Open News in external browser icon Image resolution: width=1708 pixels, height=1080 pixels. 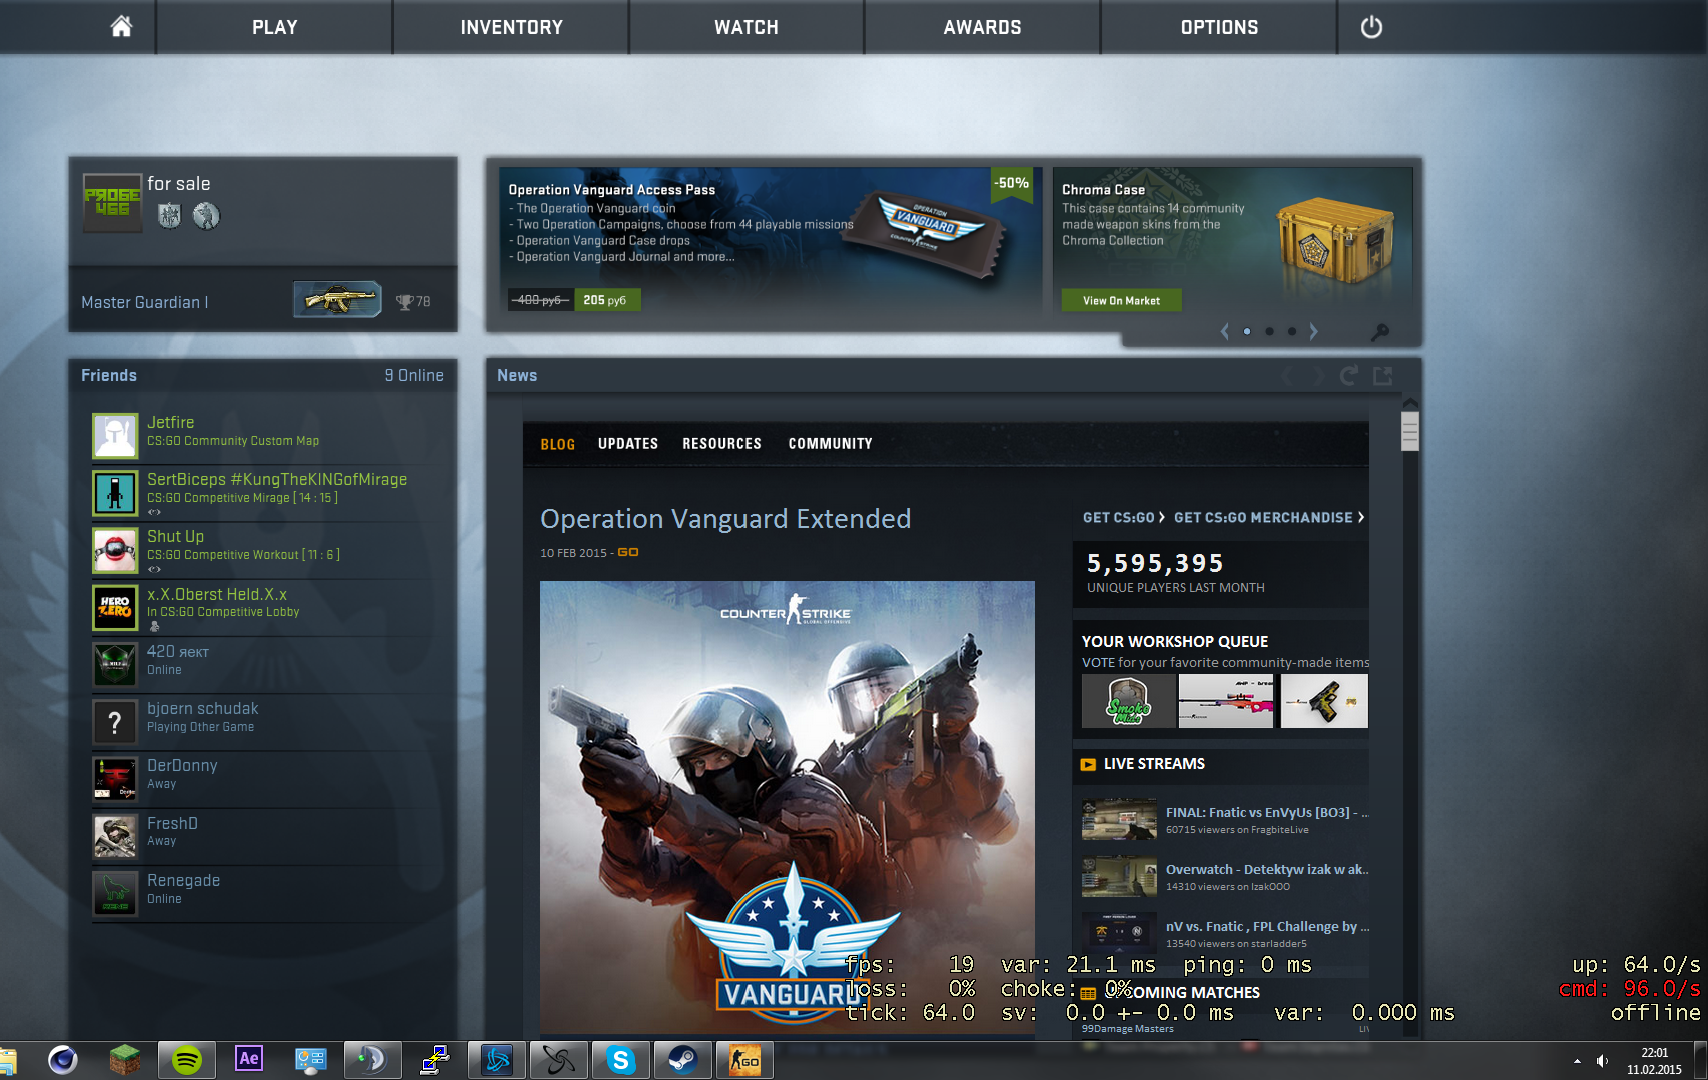(x=1383, y=376)
